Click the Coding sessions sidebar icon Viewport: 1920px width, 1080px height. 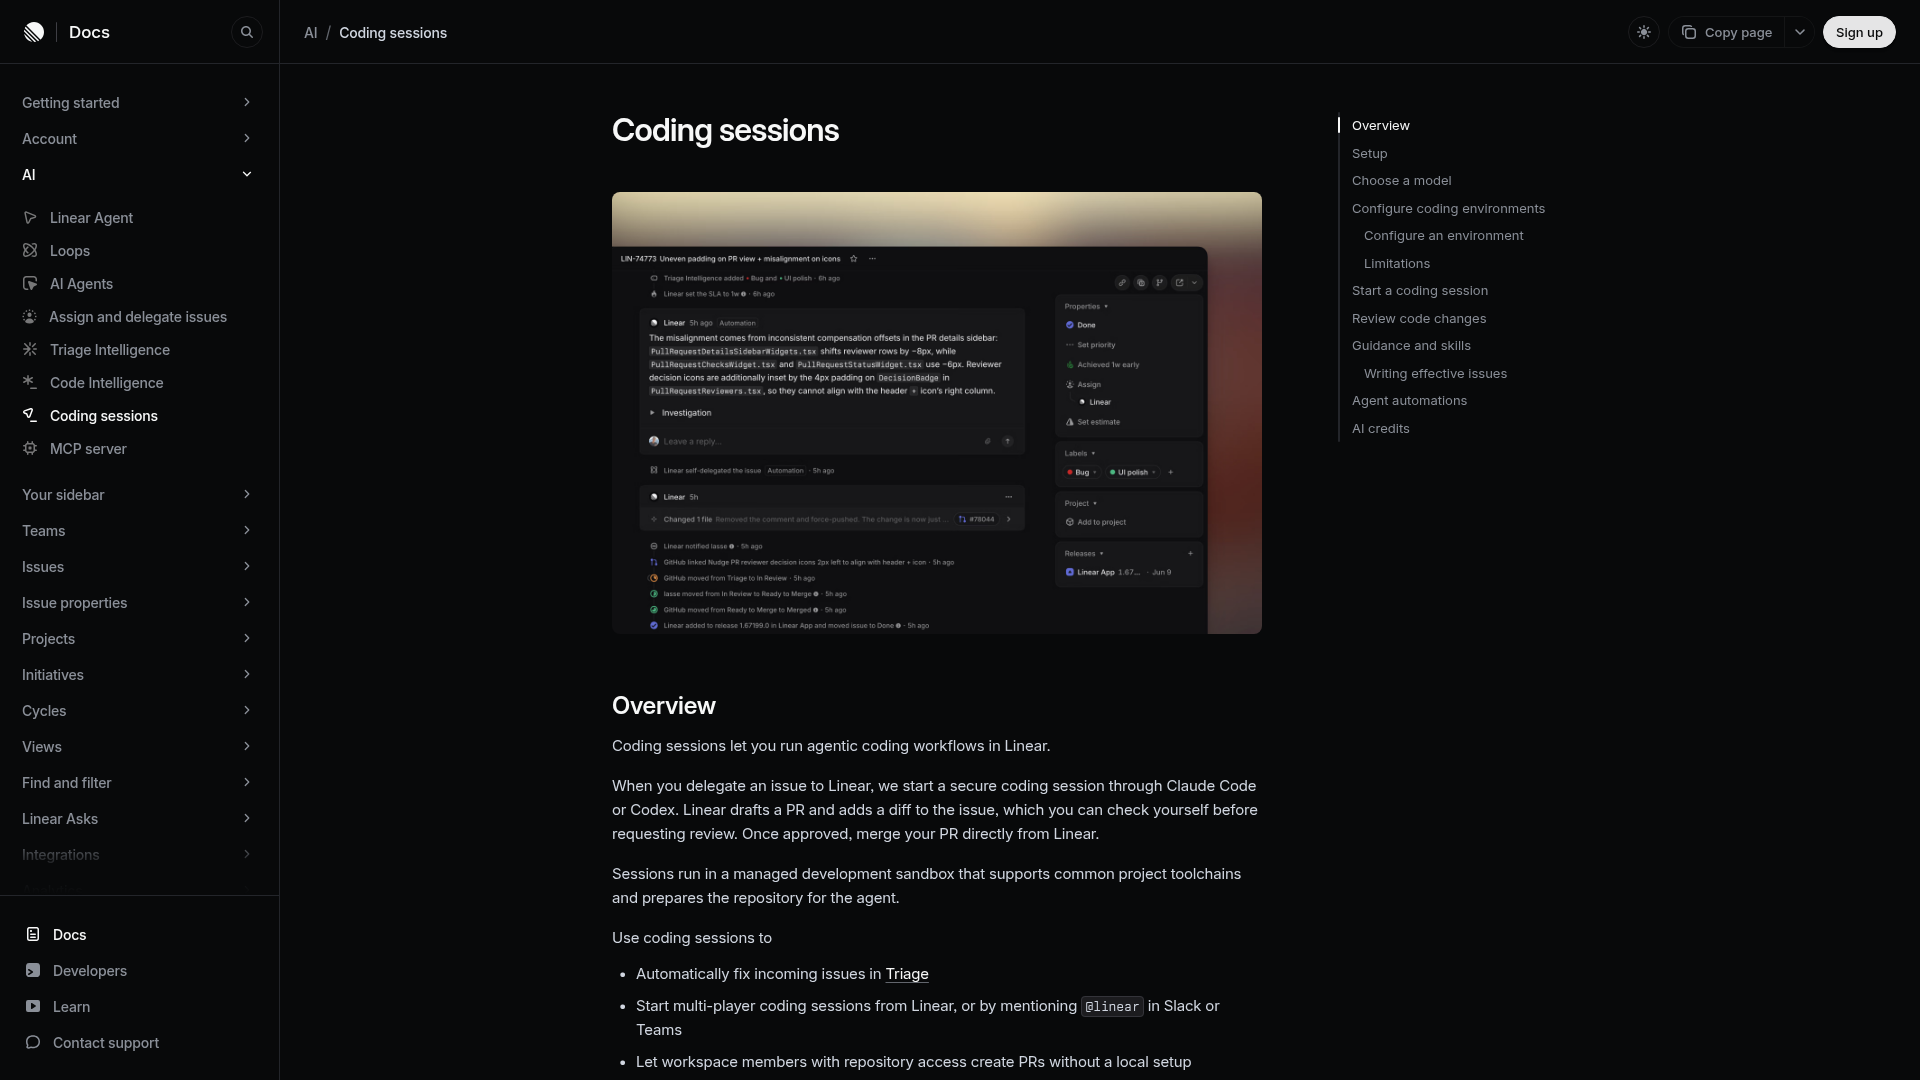[x=30, y=415]
